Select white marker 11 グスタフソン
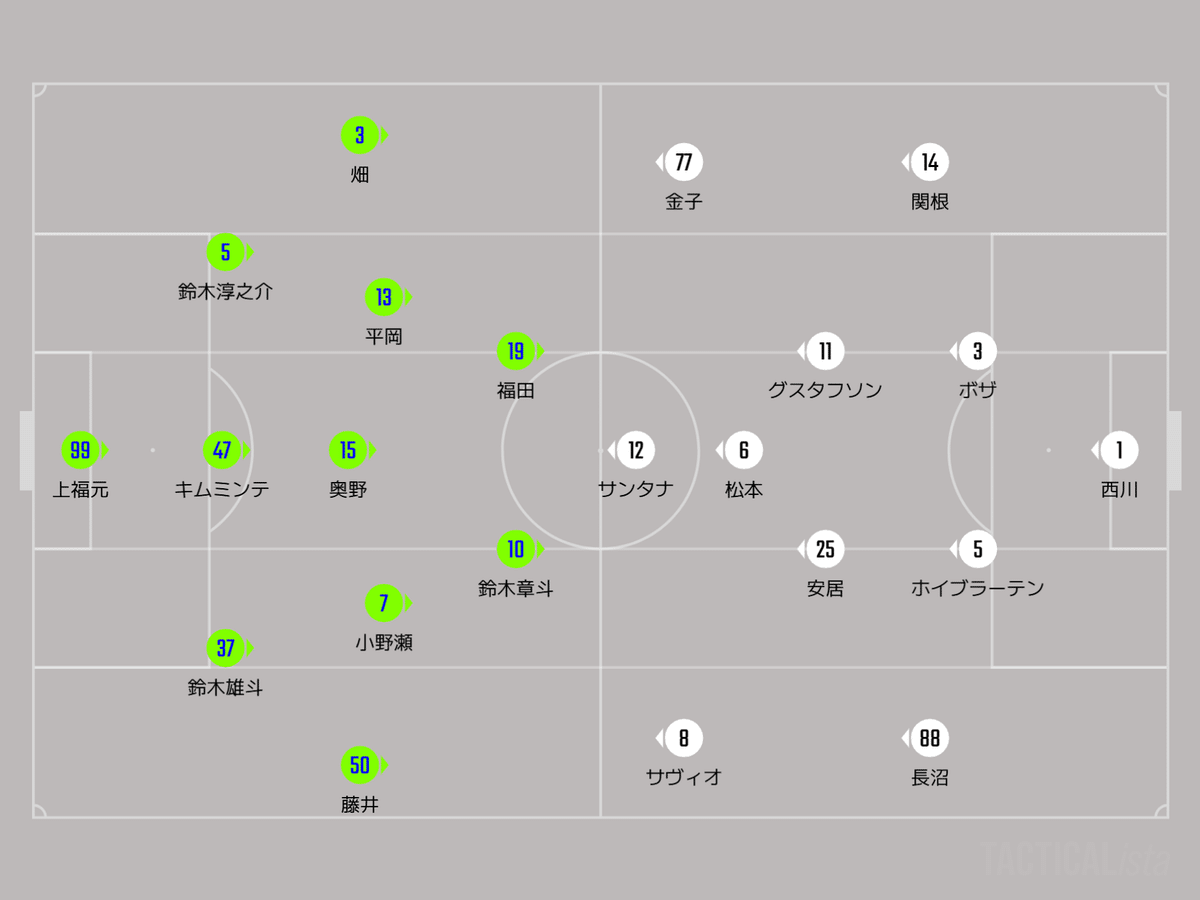 [x=824, y=351]
